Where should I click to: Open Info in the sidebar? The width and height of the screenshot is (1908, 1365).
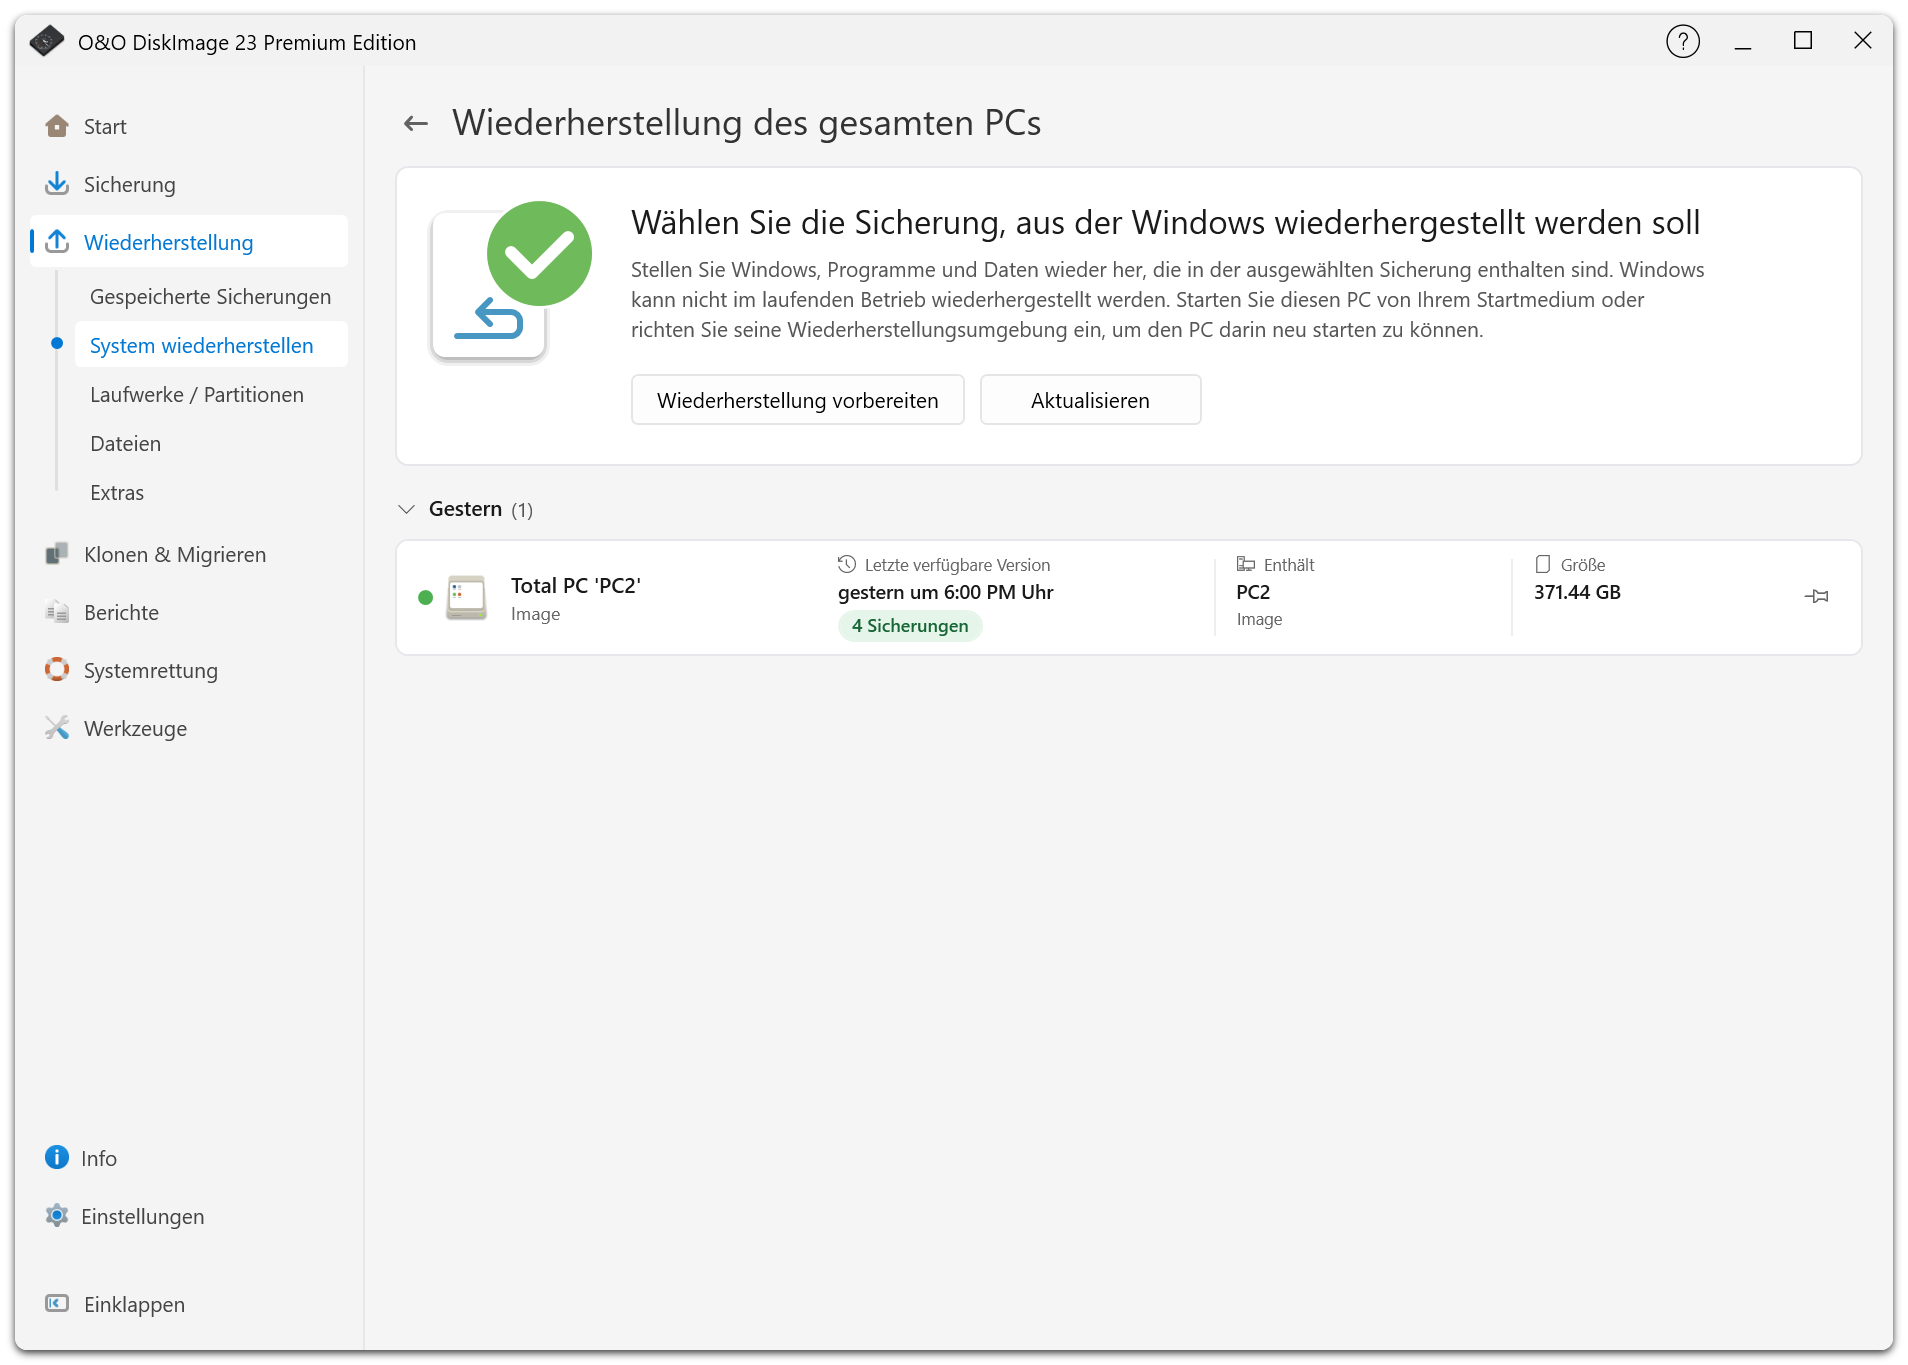click(189, 1158)
